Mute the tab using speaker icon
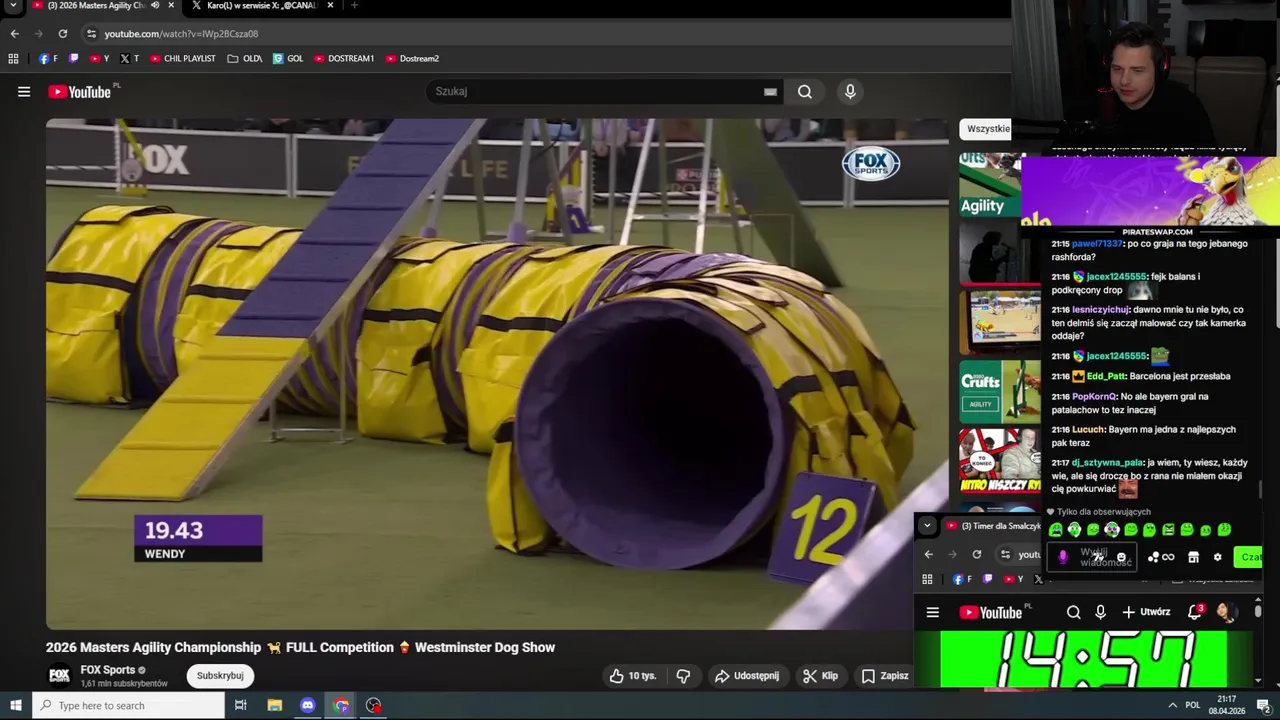The image size is (1280, 720). [155, 6]
